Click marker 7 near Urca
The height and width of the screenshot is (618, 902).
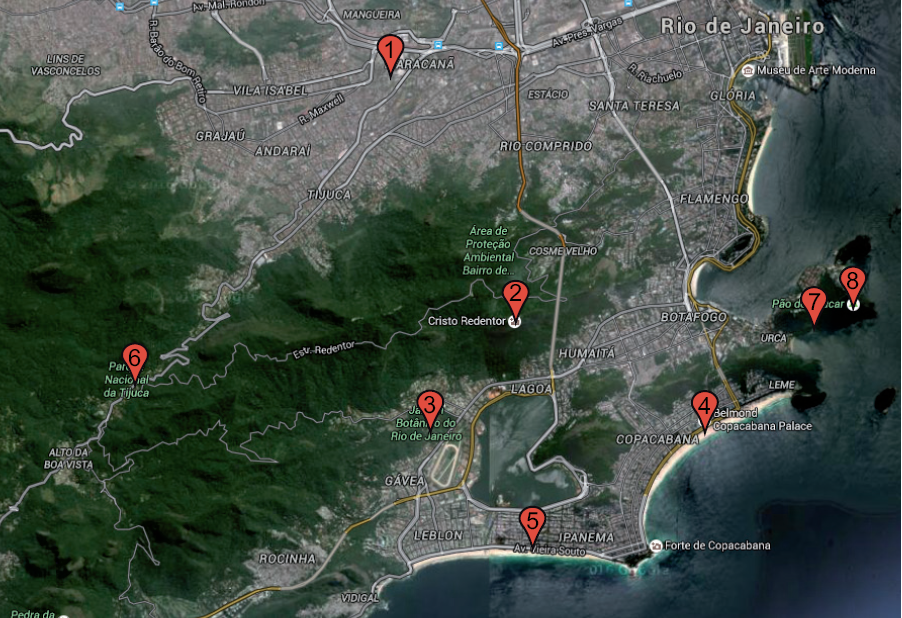[814, 303]
